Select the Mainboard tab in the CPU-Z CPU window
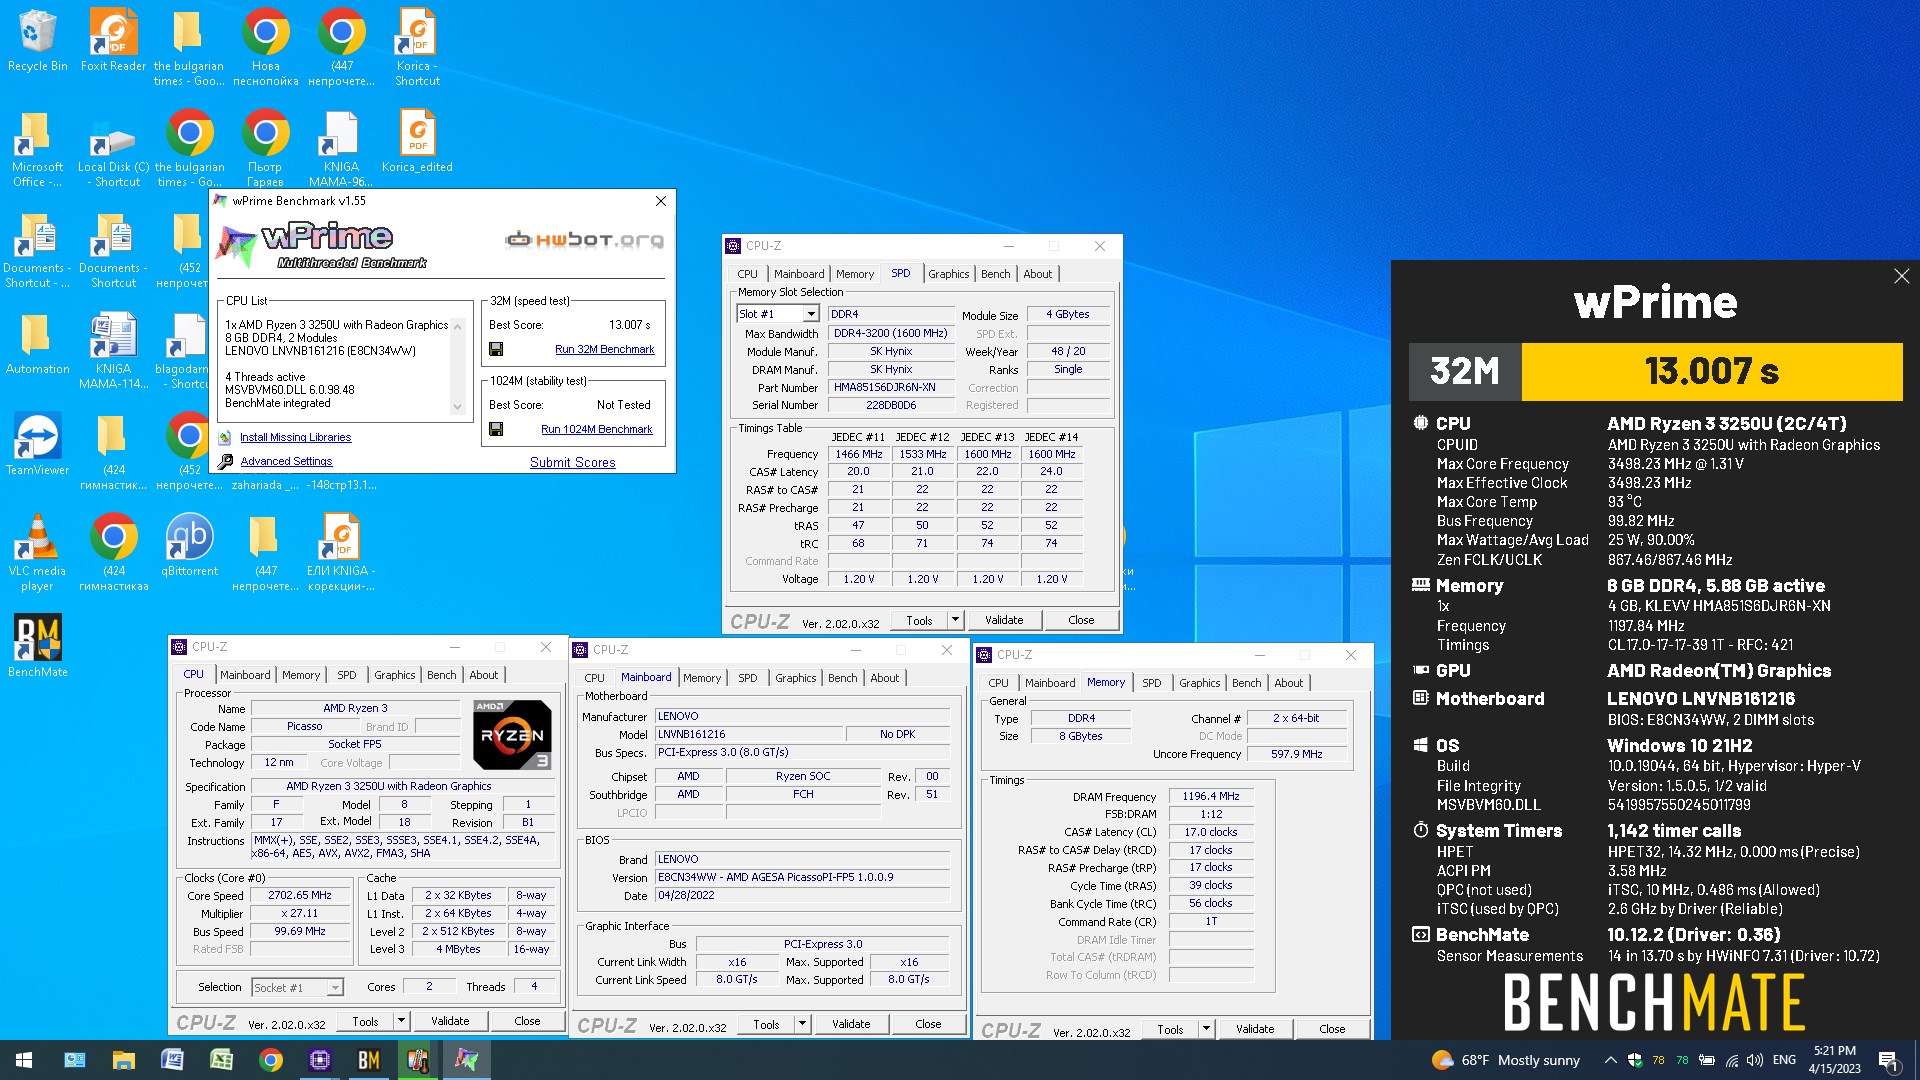The image size is (1920, 1080). click(245, 675)
